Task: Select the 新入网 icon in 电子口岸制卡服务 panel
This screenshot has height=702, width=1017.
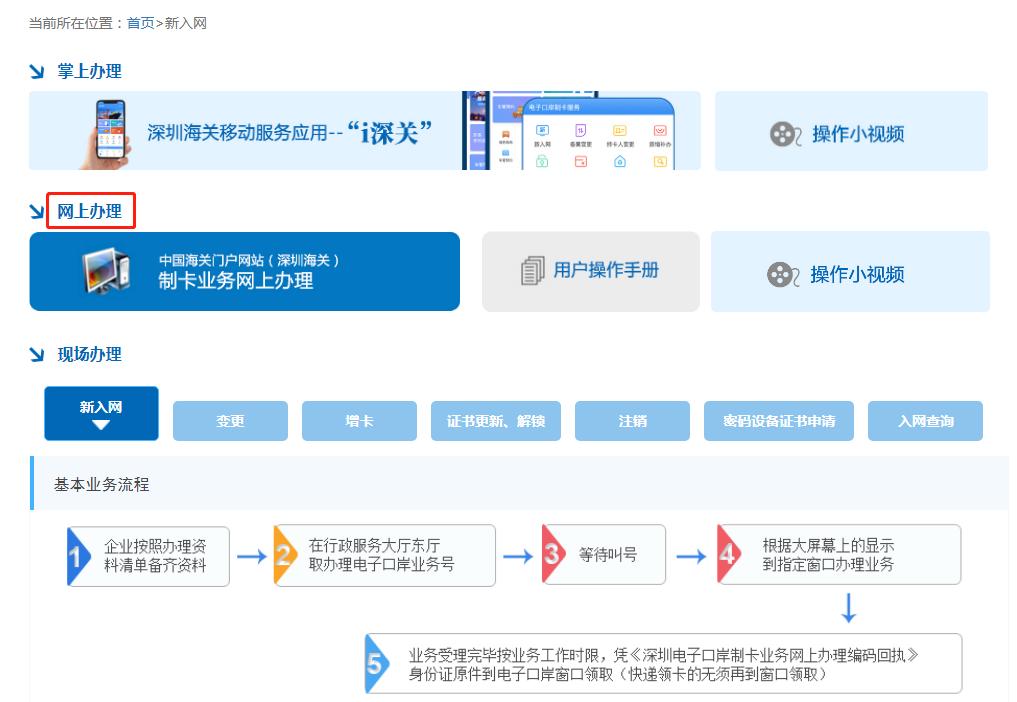Action: [x=540, y=130]
